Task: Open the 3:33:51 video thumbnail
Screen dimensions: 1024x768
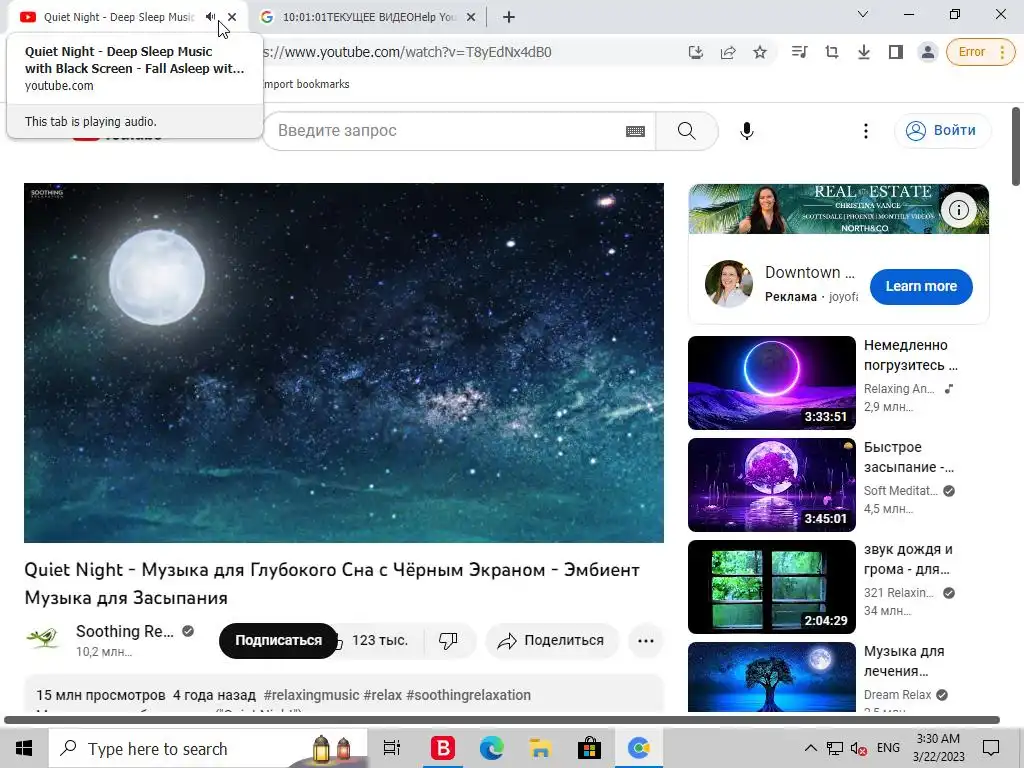Action: click(x=771, y=383)
